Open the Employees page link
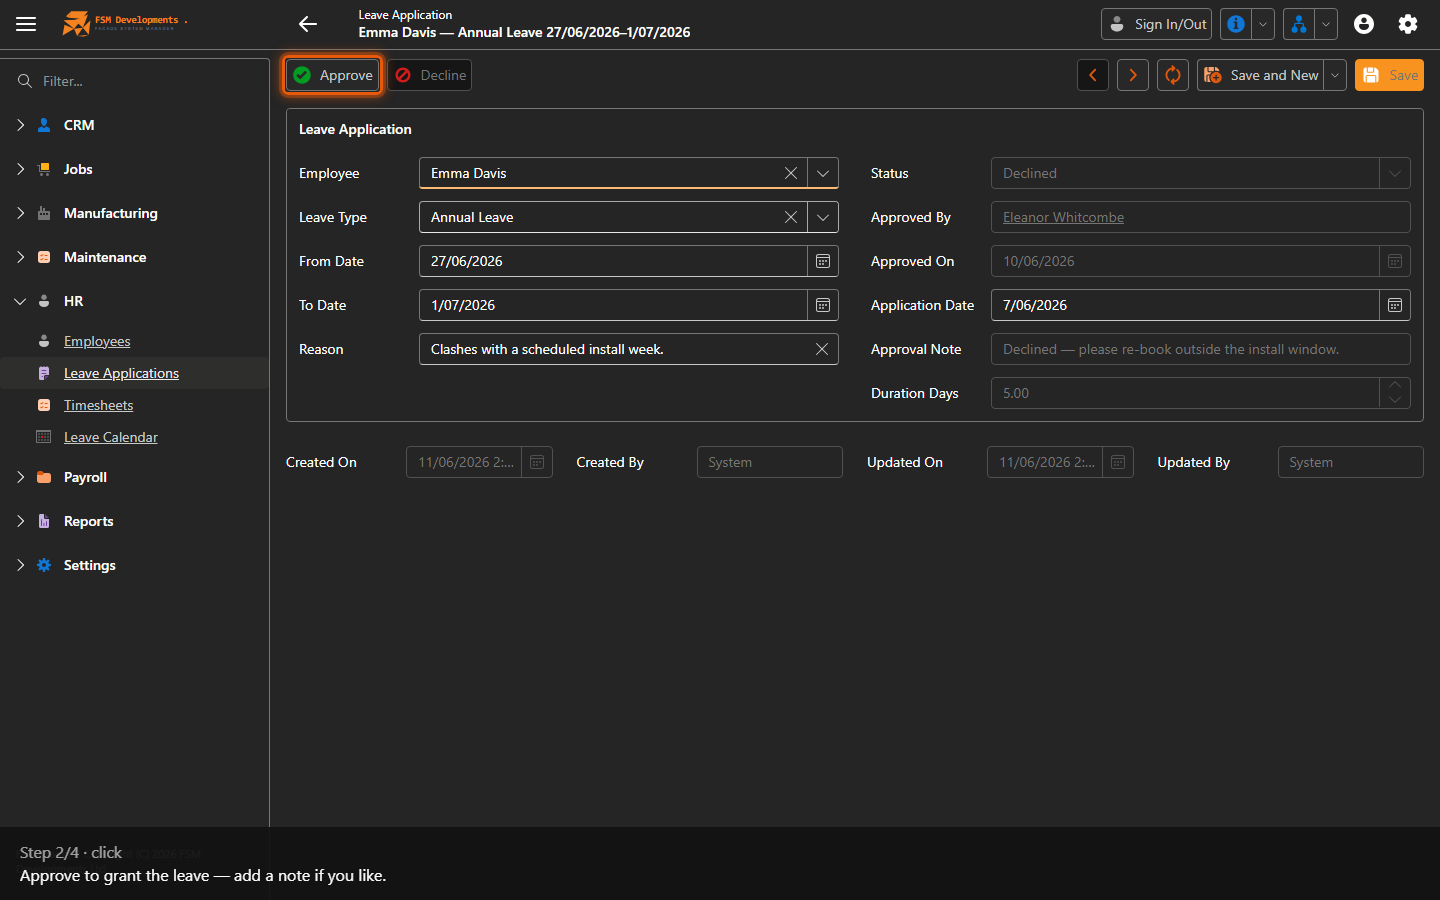Image resolution: width=1440 pixels, height=900 pixels. click(x=97, y=341)
